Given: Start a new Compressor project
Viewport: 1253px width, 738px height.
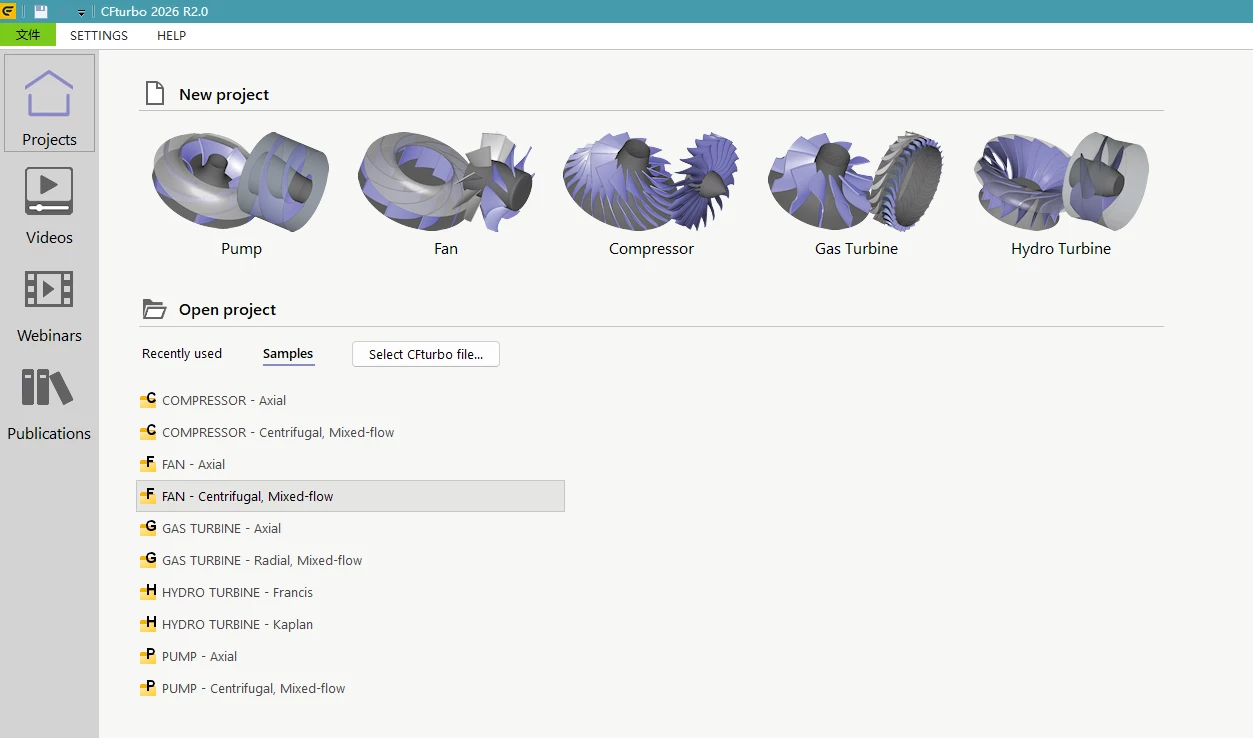Looking at the screenshot, I should (651, 193).
